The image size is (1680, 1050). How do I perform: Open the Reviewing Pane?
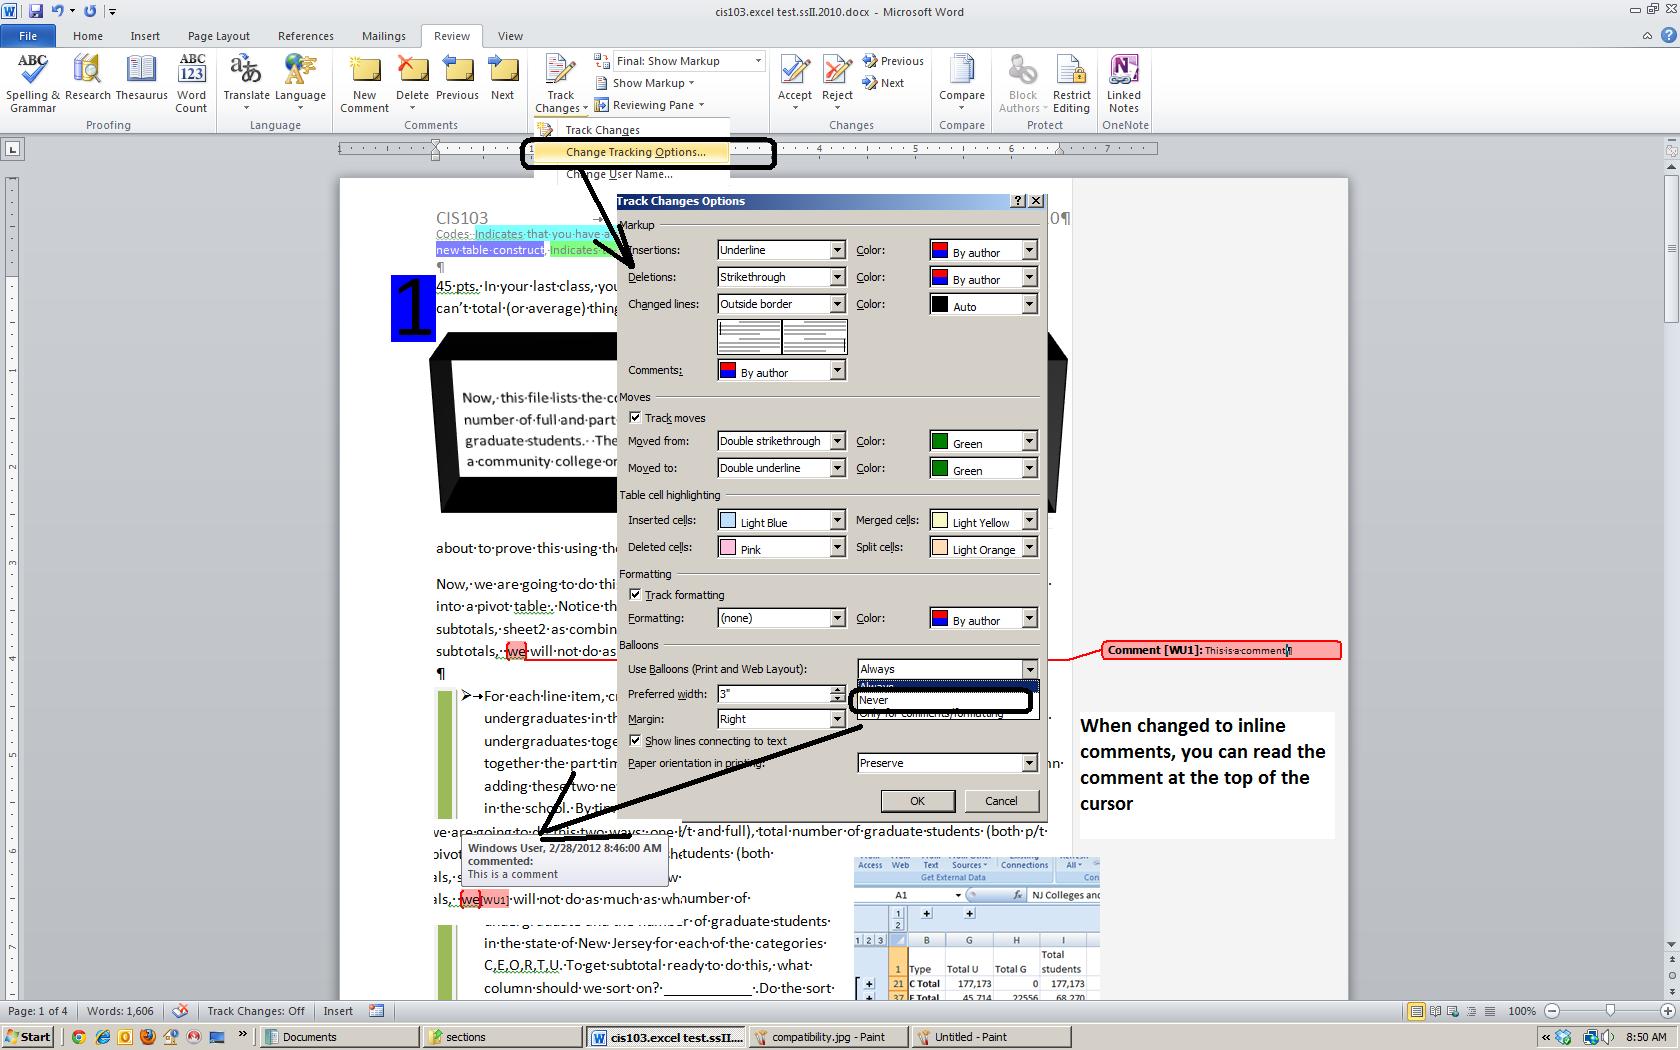[650, 105]
